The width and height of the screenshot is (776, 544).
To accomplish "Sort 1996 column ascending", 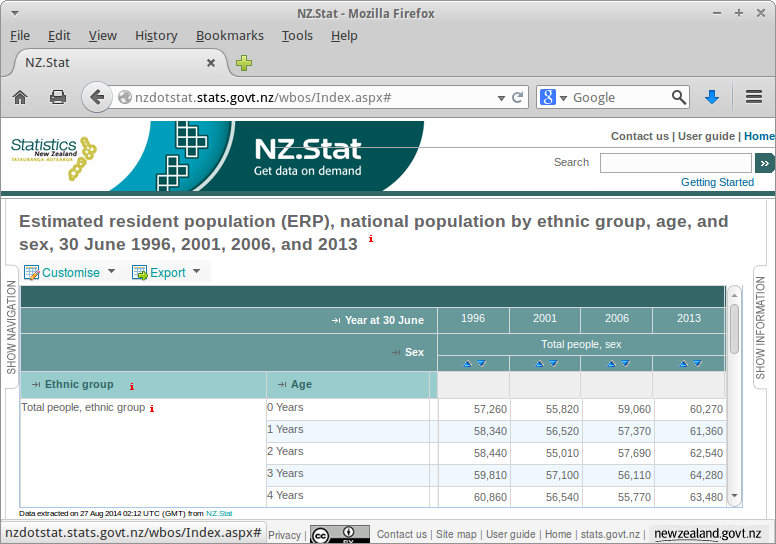I will [x=467, y=363].
